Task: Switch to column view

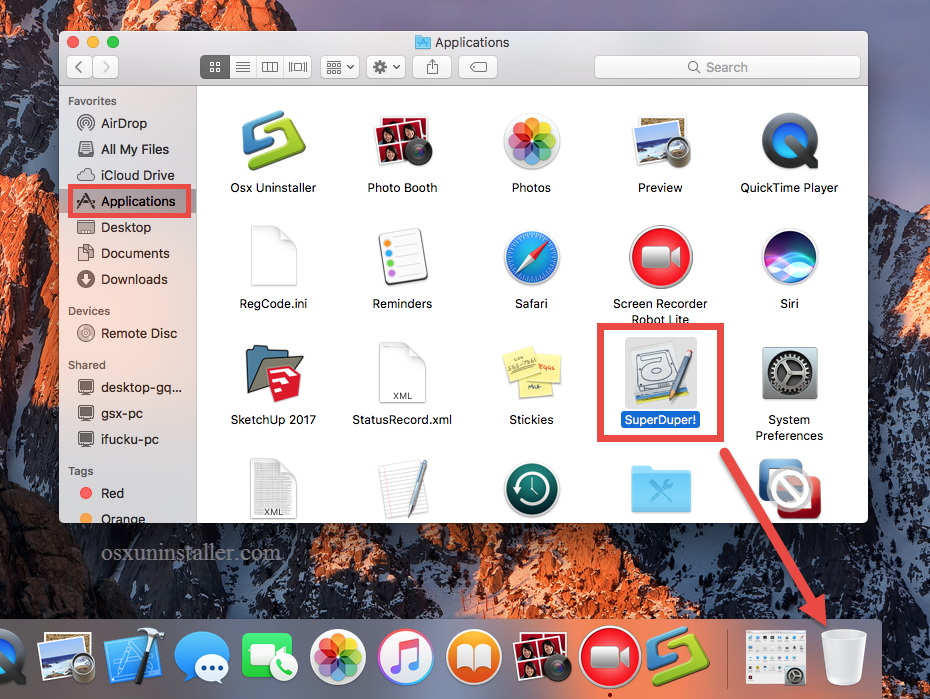Action: [x=269, y=67]
